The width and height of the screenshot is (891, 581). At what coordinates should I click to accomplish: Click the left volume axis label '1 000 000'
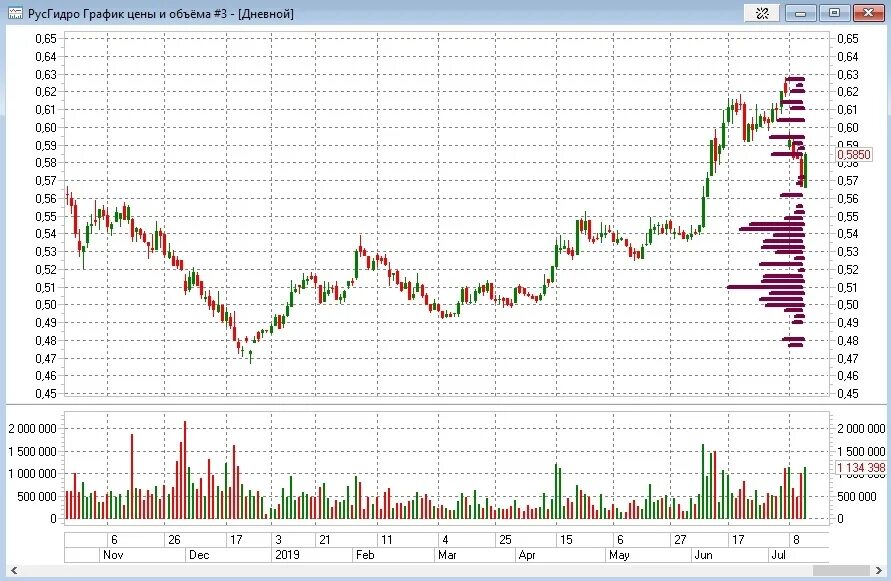32,474
